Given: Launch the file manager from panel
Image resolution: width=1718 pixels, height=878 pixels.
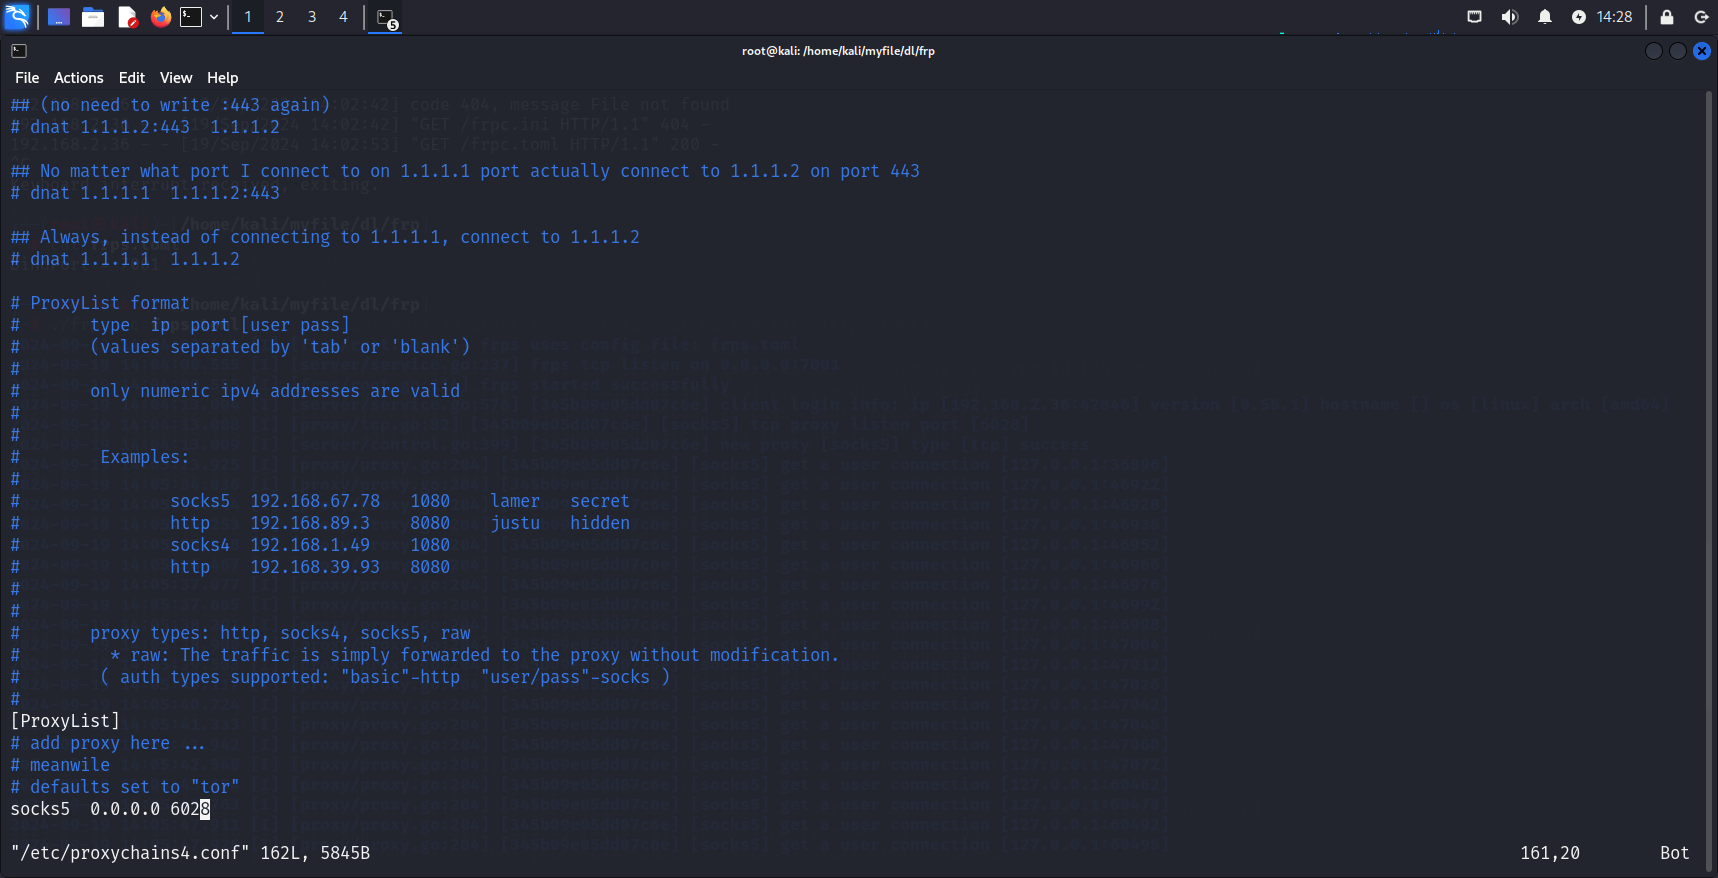Looking at the screenshot, I should (93, 17).
